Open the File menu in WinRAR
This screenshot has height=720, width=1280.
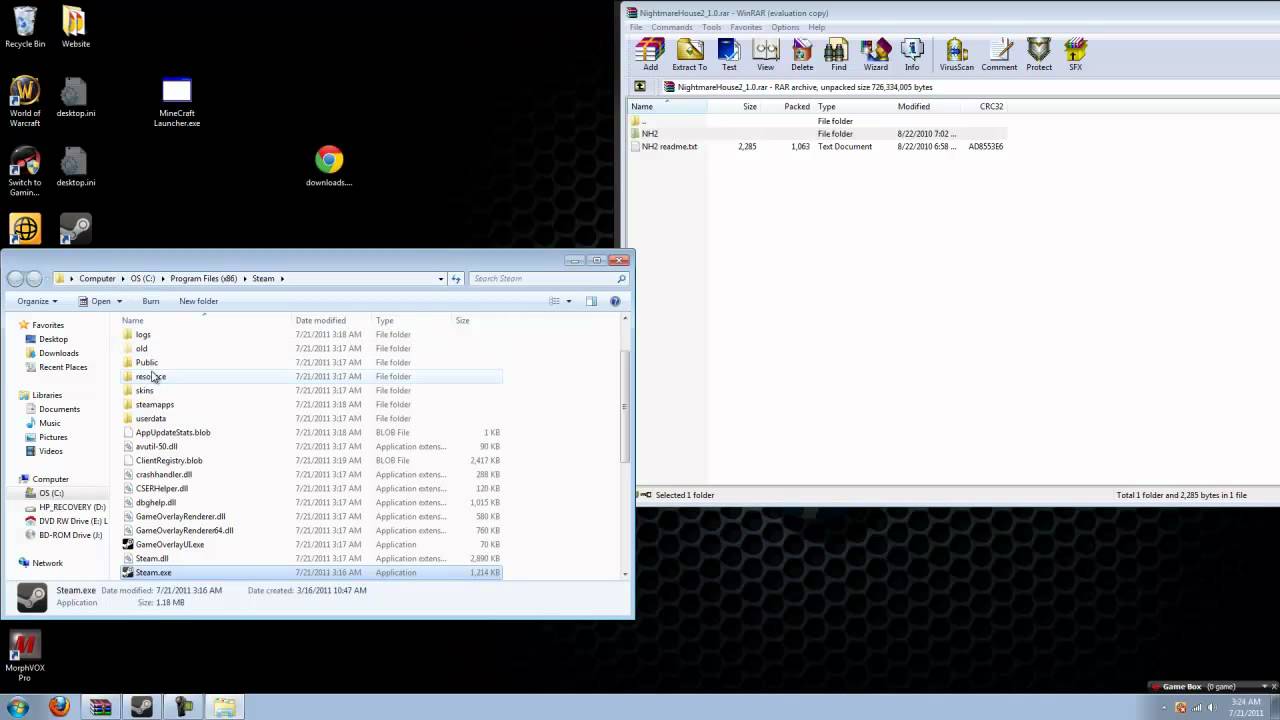[636, 27]
